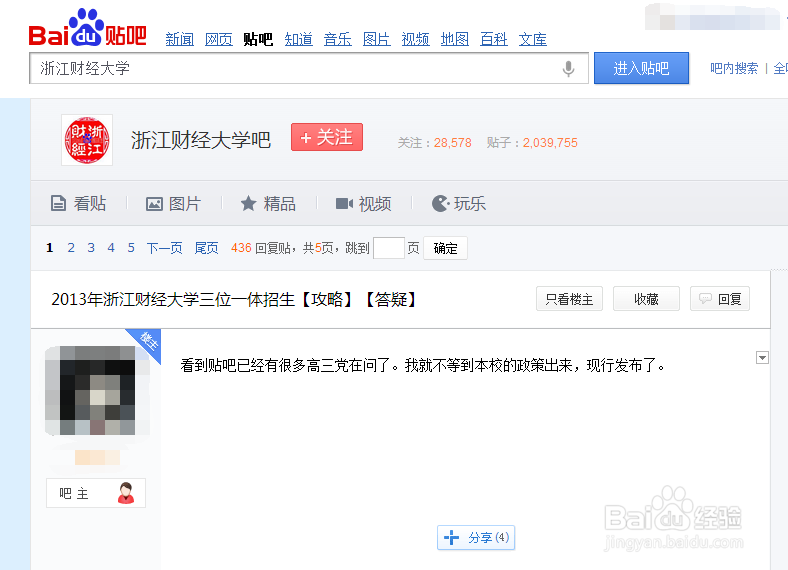Viewport: 788px width, 570px height.
Task: Click the 436 回复贴 count text
Action: click(260, 248)
